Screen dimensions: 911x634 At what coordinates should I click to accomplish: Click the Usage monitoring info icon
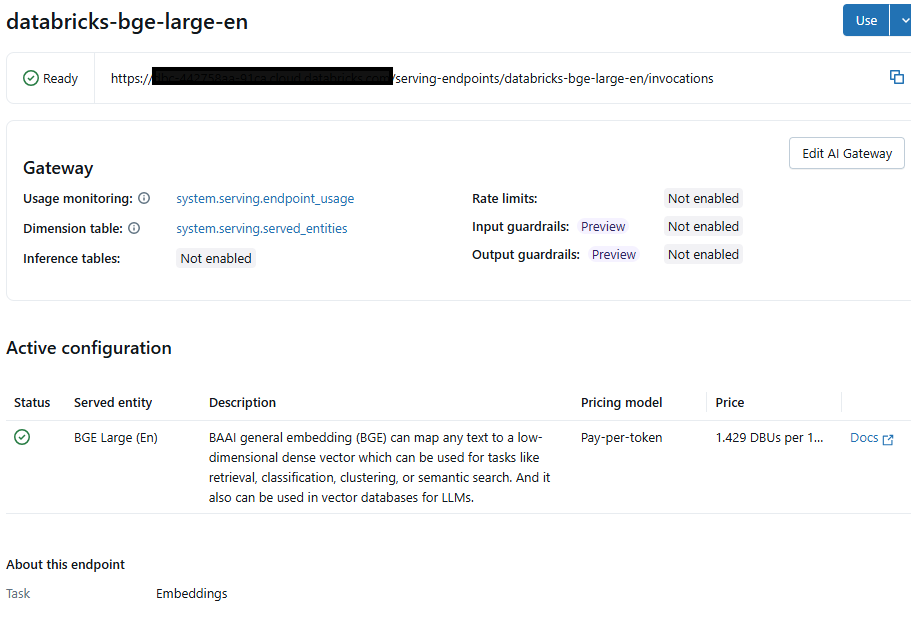click(144, 198)
